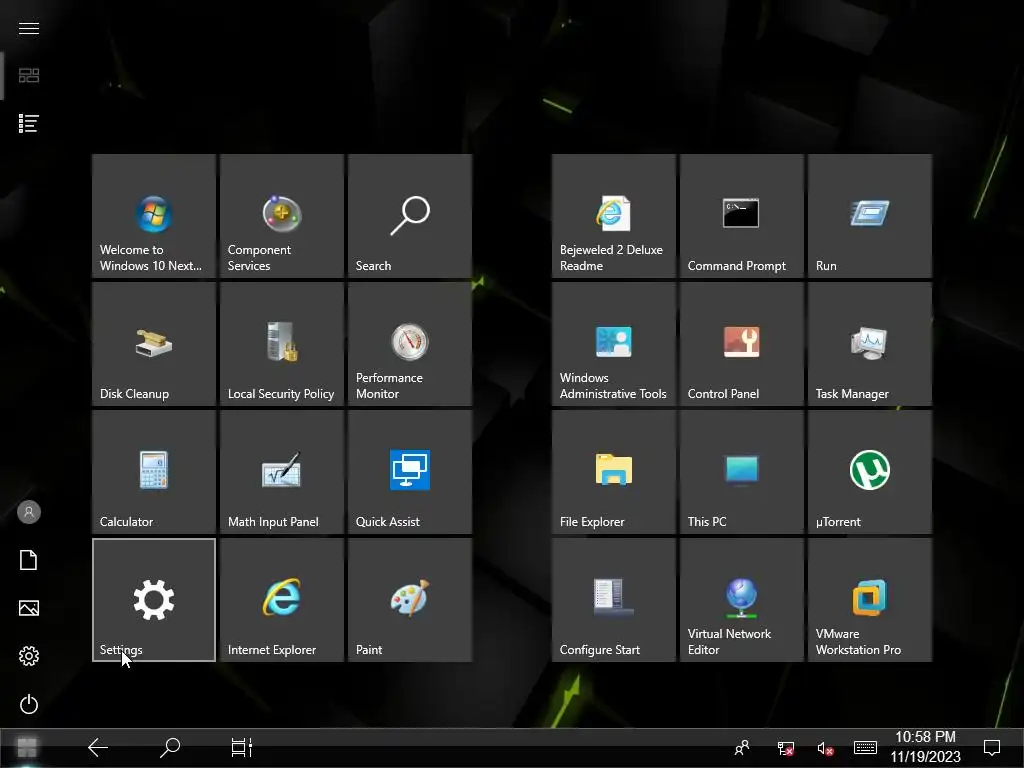Switch to All apps list view
Image resolution: width=1024 pixels, height=768 pixels.
(x=29, y=123)
